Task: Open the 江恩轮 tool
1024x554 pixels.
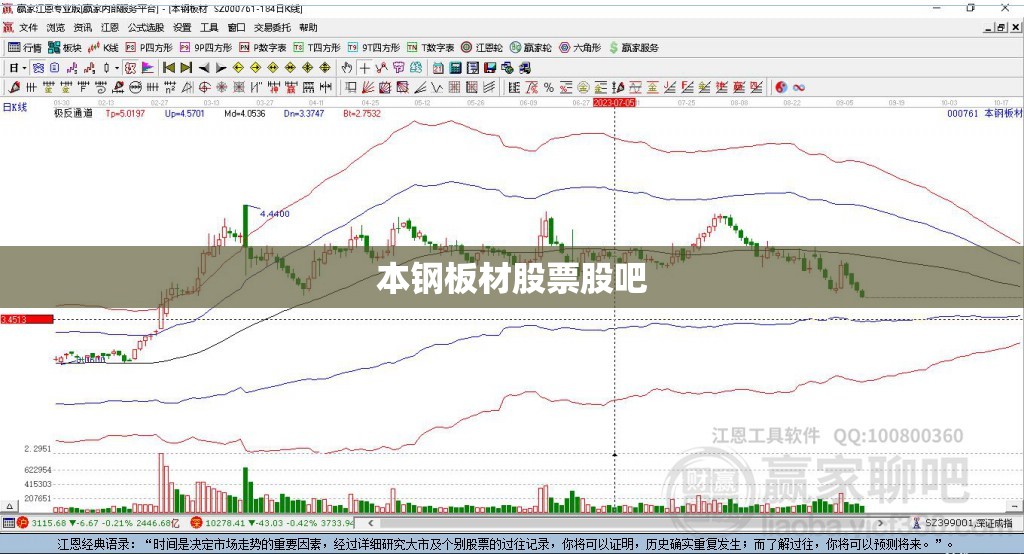Action: coord(482,48)
